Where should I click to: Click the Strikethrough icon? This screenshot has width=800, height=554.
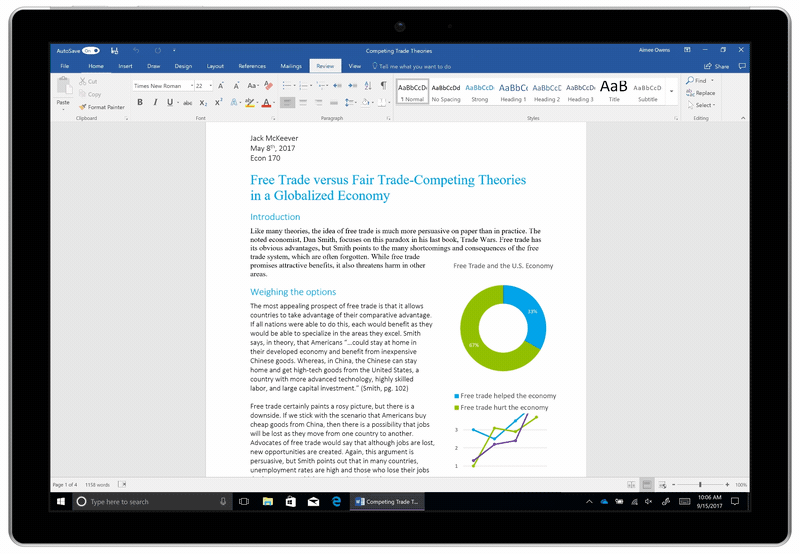[185, 102]
